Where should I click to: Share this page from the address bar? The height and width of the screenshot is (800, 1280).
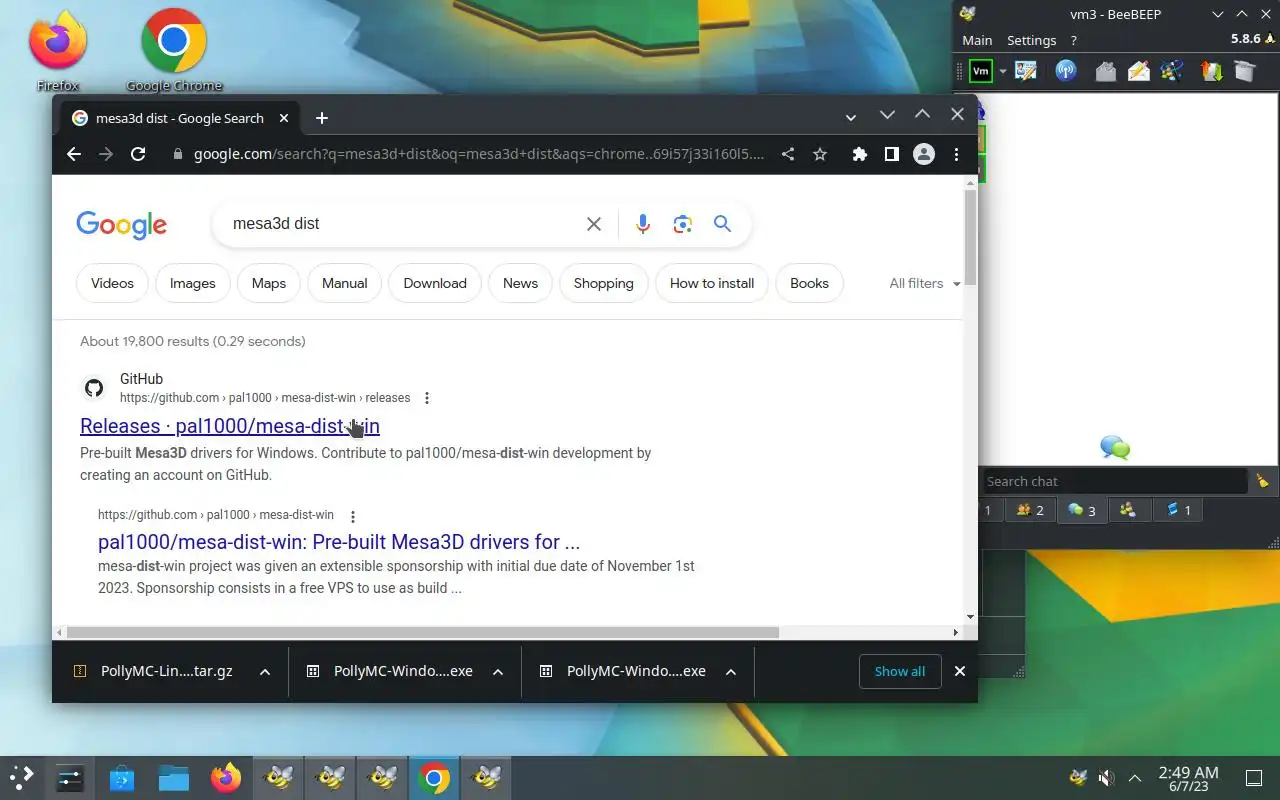point(788,154)
